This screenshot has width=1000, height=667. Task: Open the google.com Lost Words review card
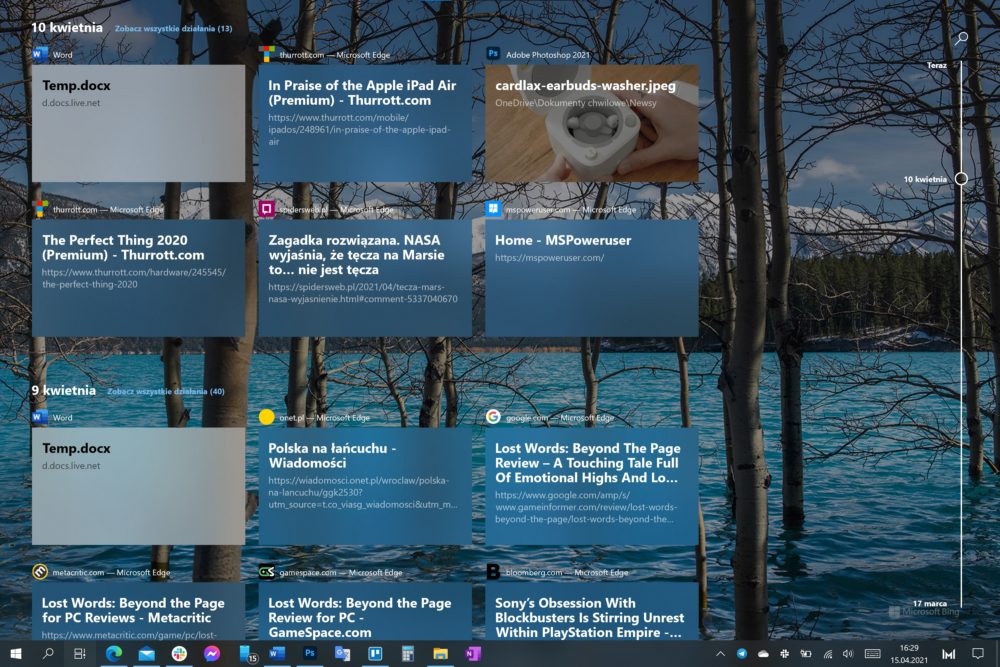tap(592, 486)
